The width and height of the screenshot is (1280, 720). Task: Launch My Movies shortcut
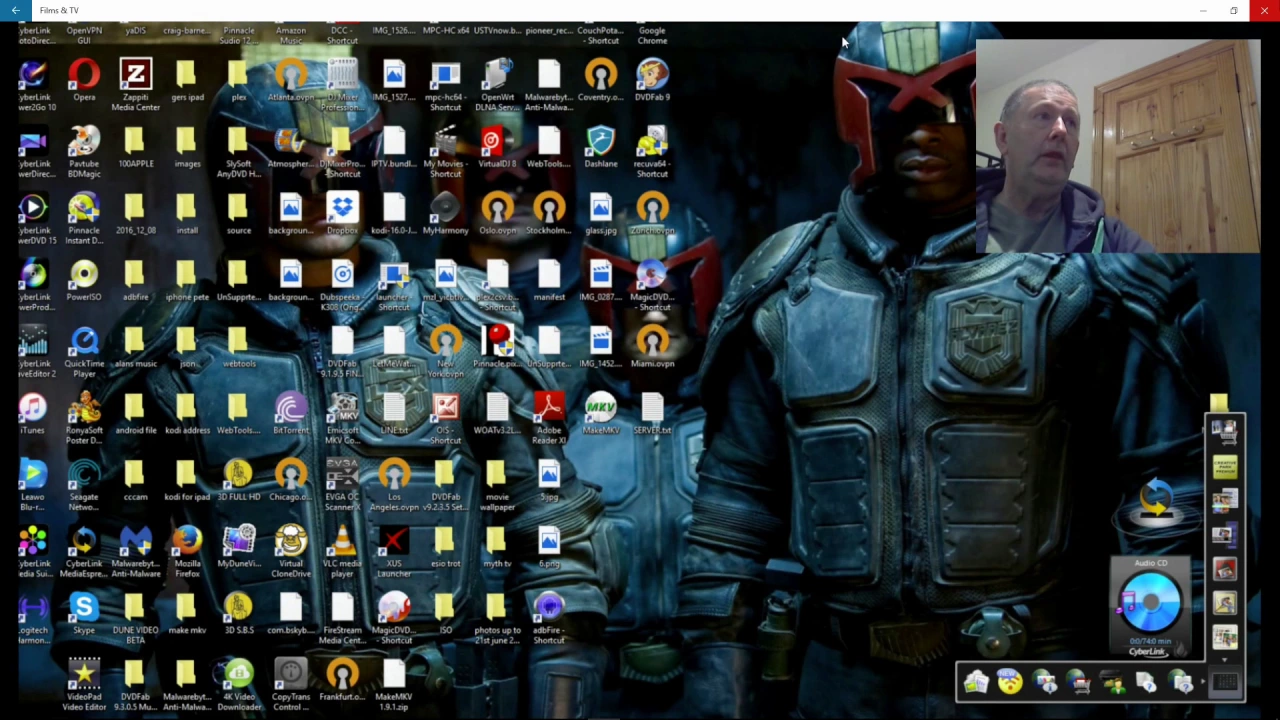click(445, 150)
